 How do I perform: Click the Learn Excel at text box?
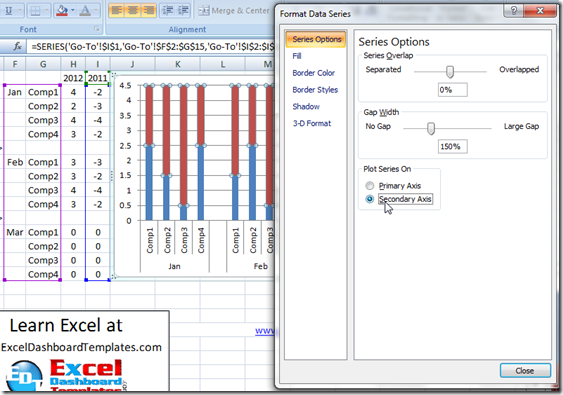(66, 326)
